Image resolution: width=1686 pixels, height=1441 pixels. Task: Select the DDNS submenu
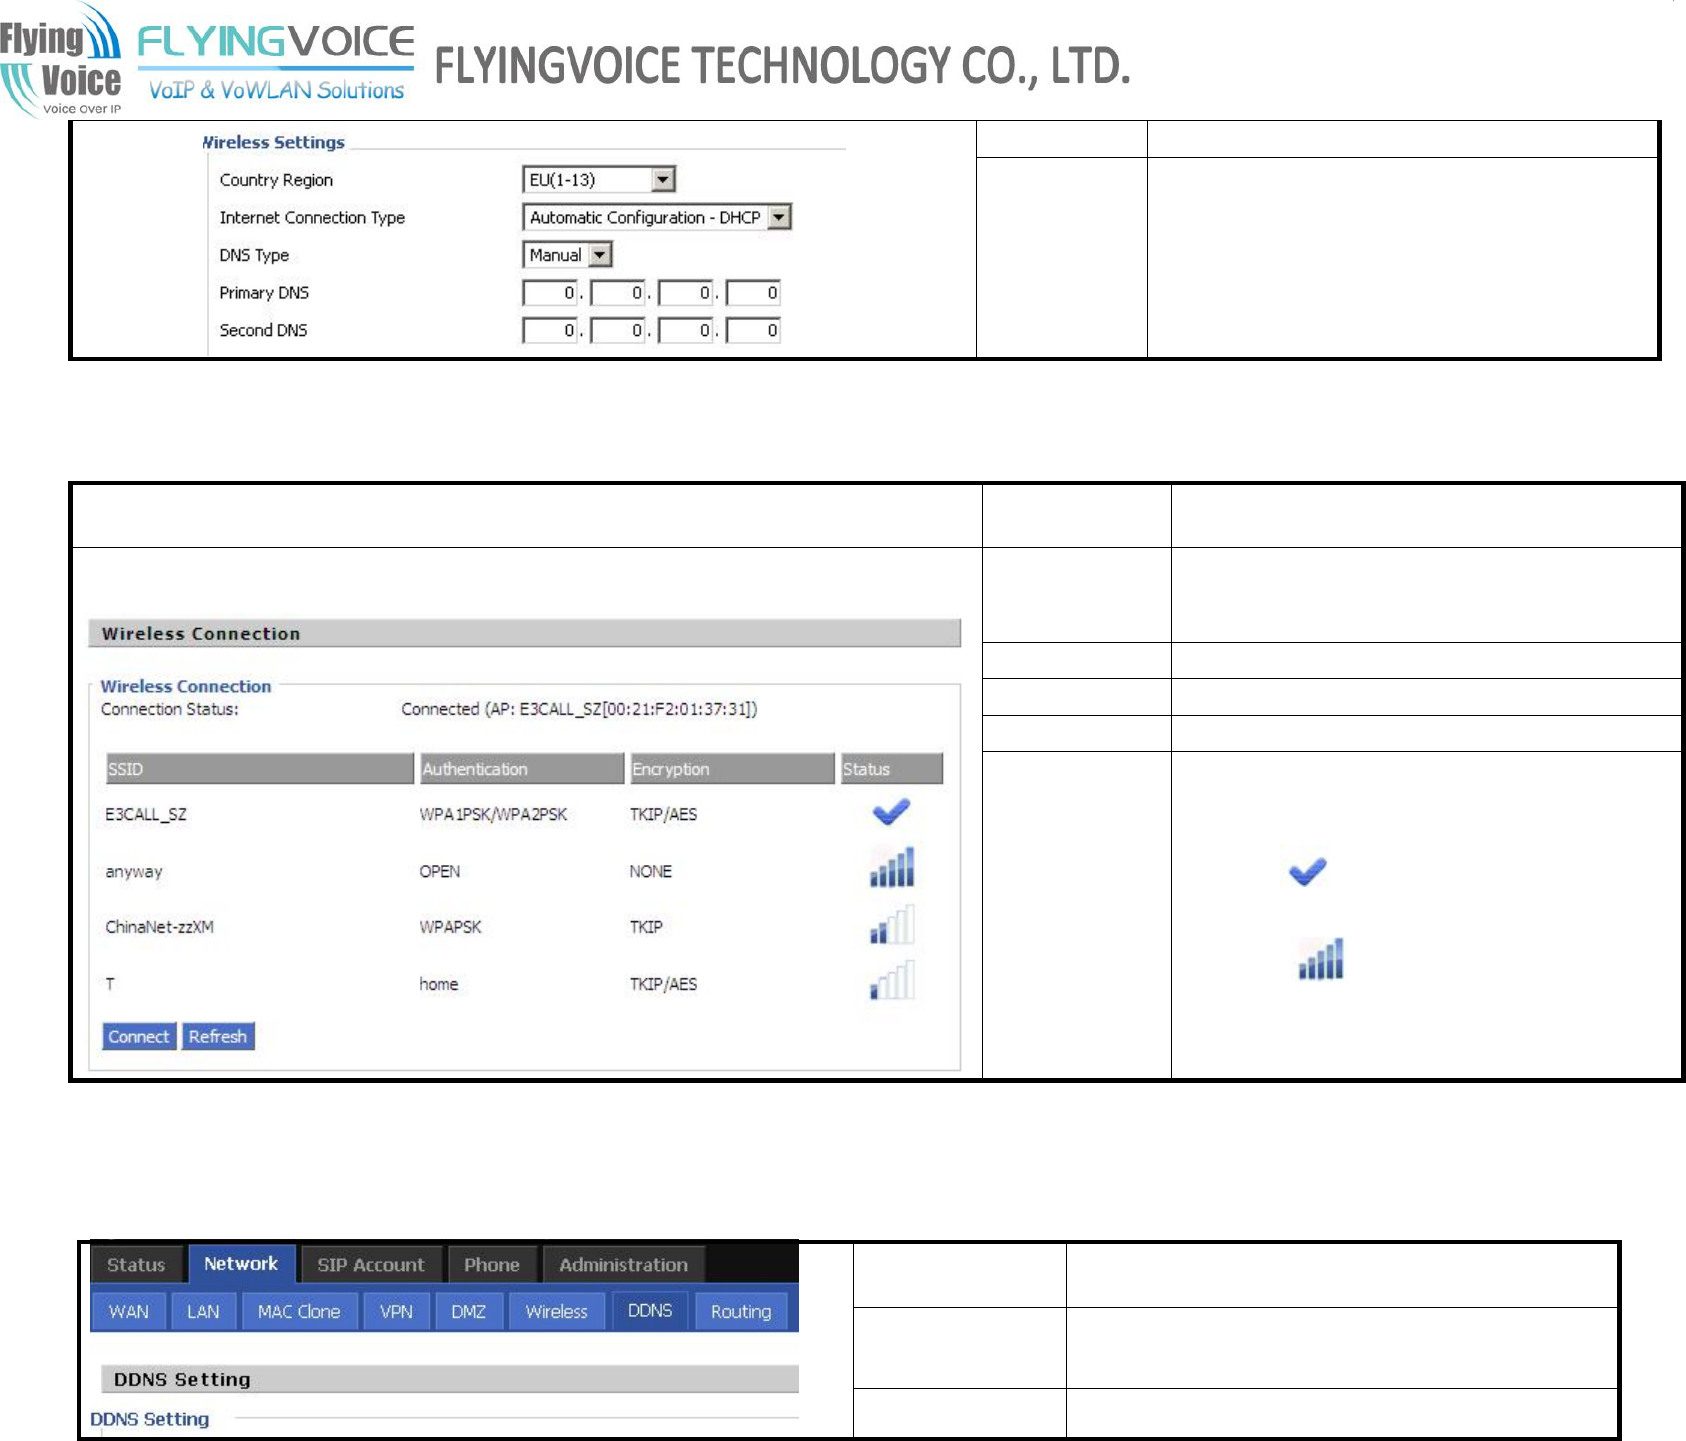[x=650, y=1310]
